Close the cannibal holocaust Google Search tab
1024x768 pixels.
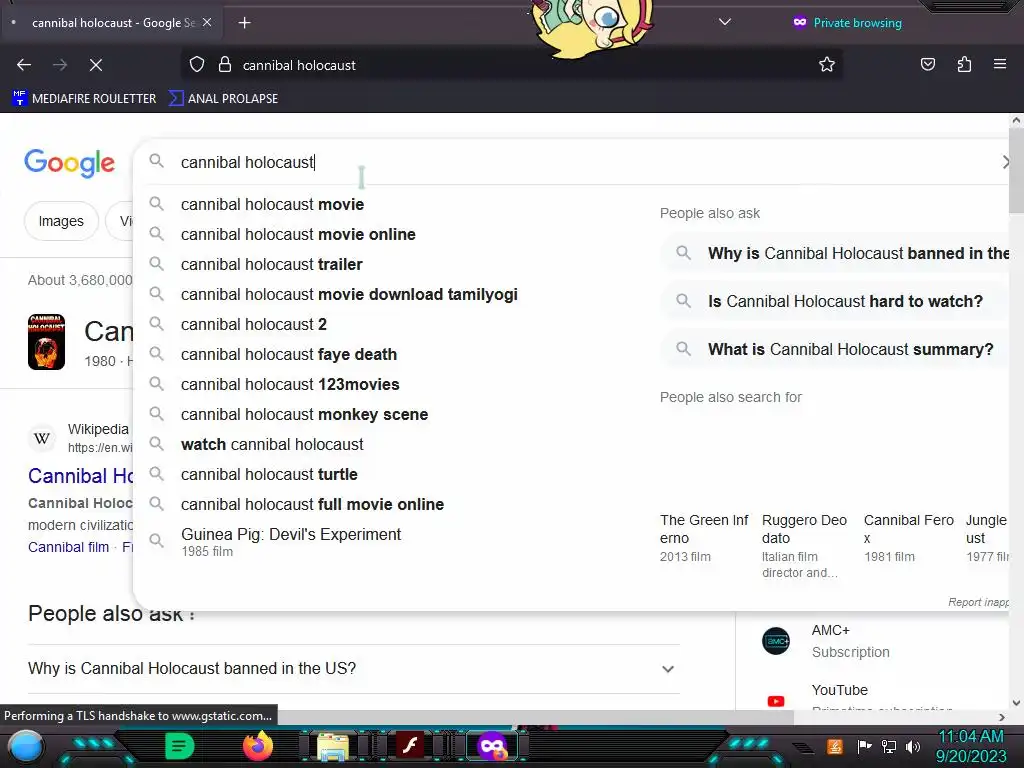point(206,23)
